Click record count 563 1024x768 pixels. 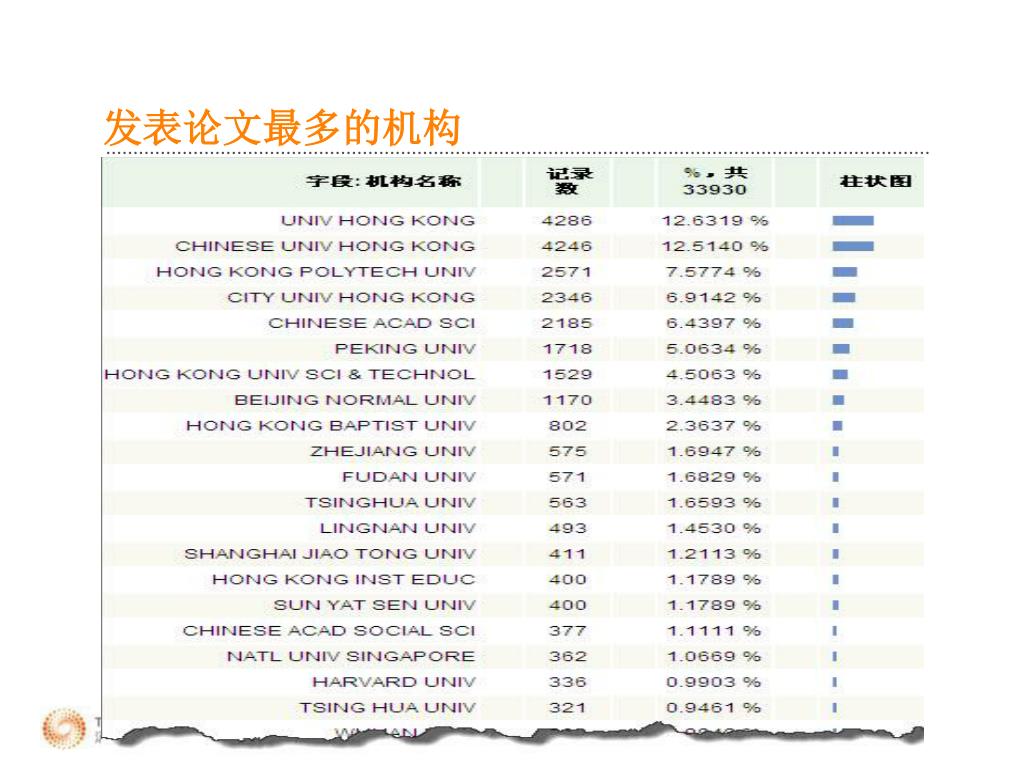568,502
